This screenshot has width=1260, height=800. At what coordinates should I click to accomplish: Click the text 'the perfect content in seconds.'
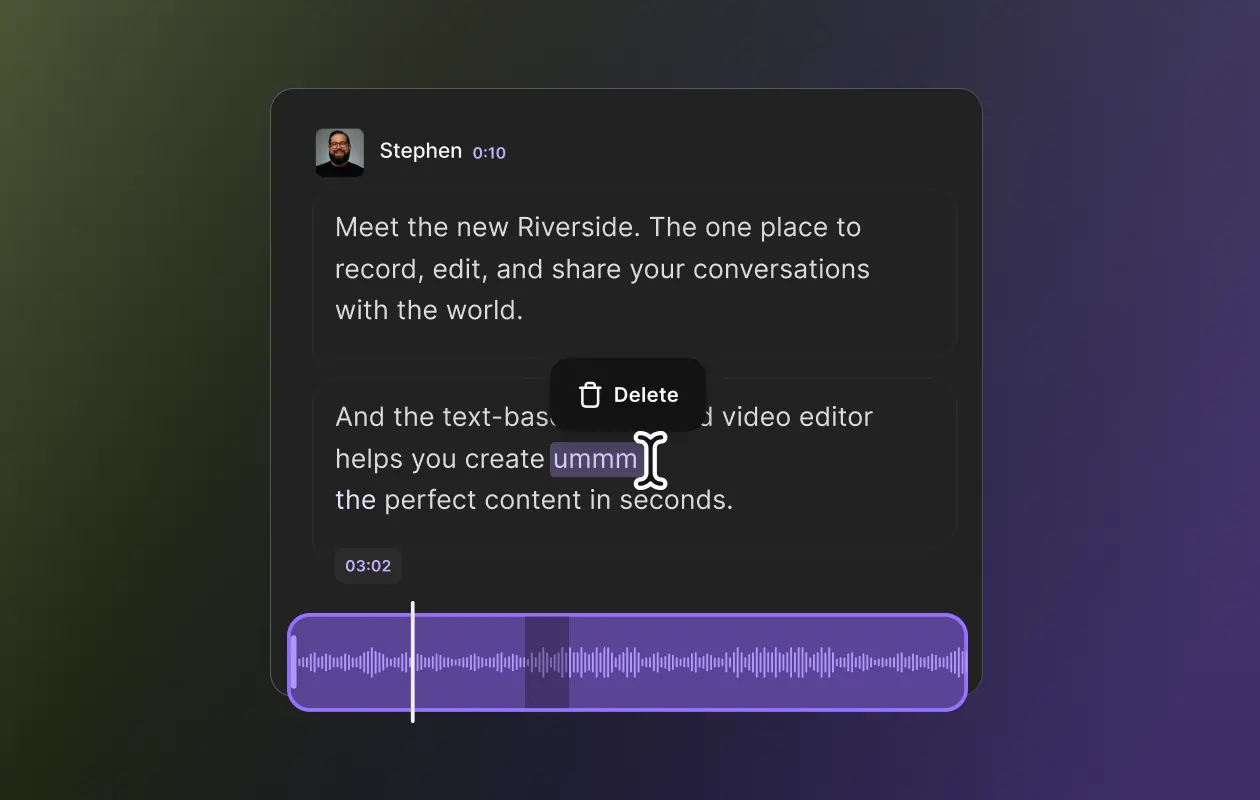click(534, 499)
